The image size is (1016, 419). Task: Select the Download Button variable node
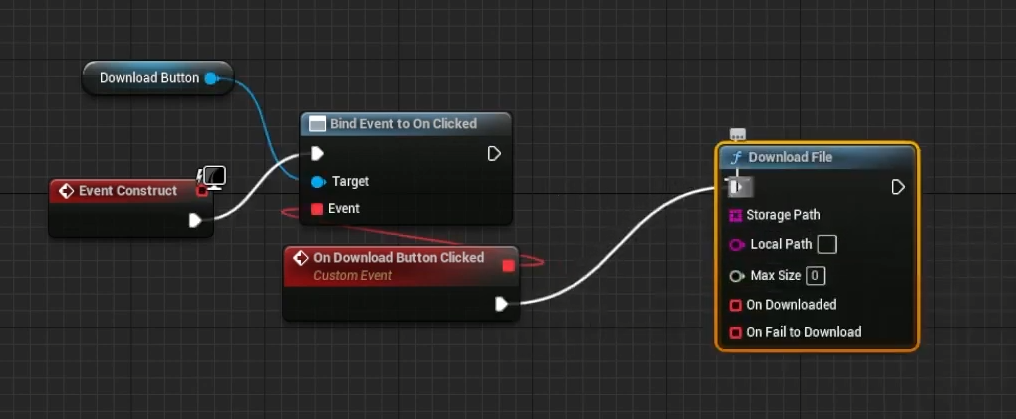[x=157, y=78]
